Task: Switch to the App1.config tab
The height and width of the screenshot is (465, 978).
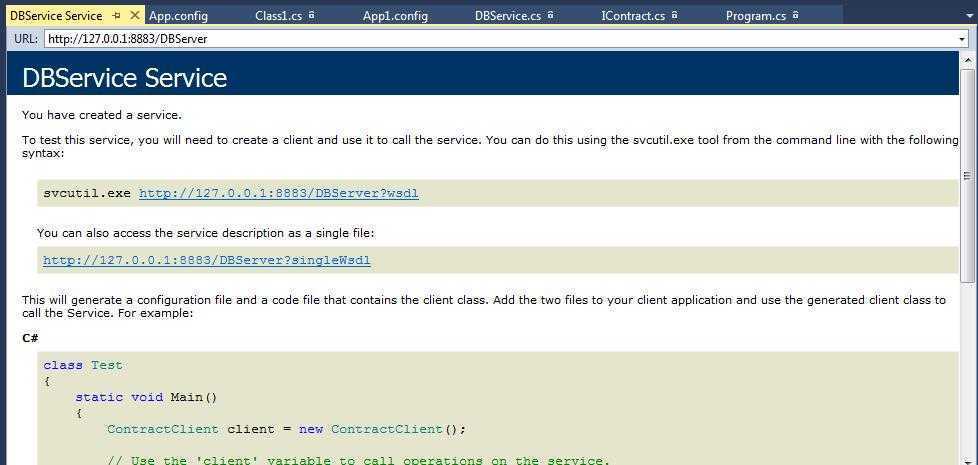Action: coord(395,16)
